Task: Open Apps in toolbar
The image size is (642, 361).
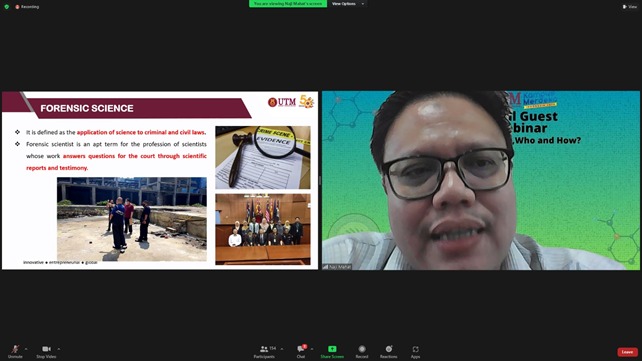Action: coord(415,352)
